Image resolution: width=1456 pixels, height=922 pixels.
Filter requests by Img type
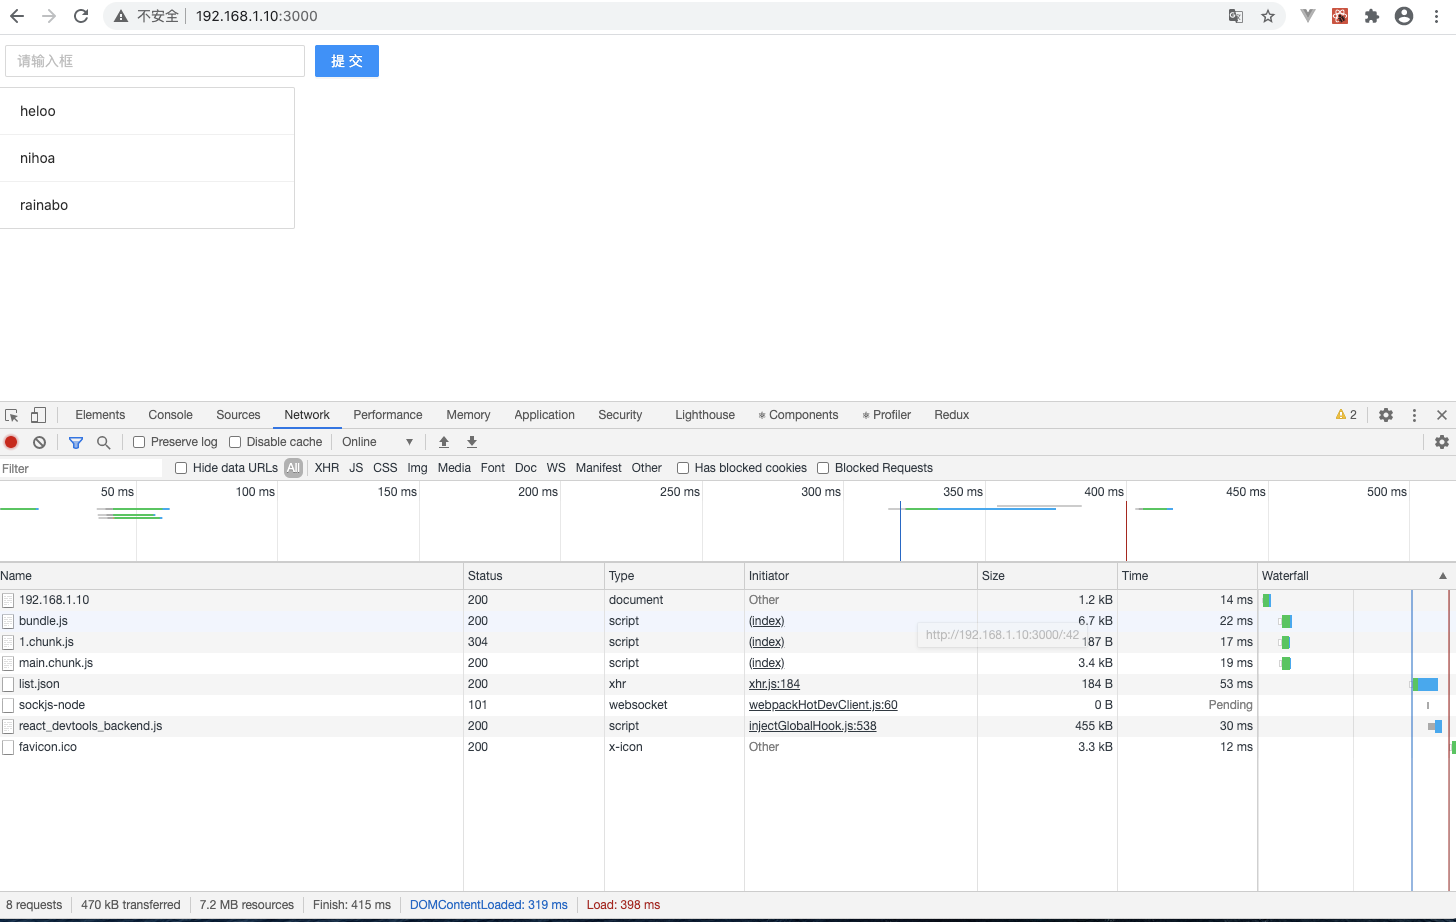point(417,468)
